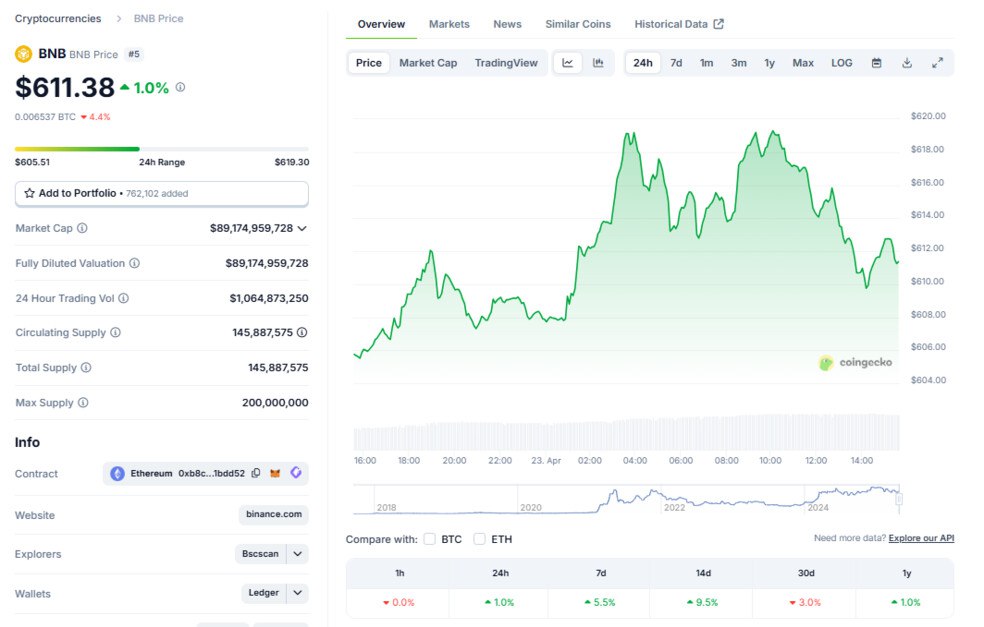Expand Market Cap value chevron
Image resolution: width=984 pixels, height=627 pixels.
(302, 228)
